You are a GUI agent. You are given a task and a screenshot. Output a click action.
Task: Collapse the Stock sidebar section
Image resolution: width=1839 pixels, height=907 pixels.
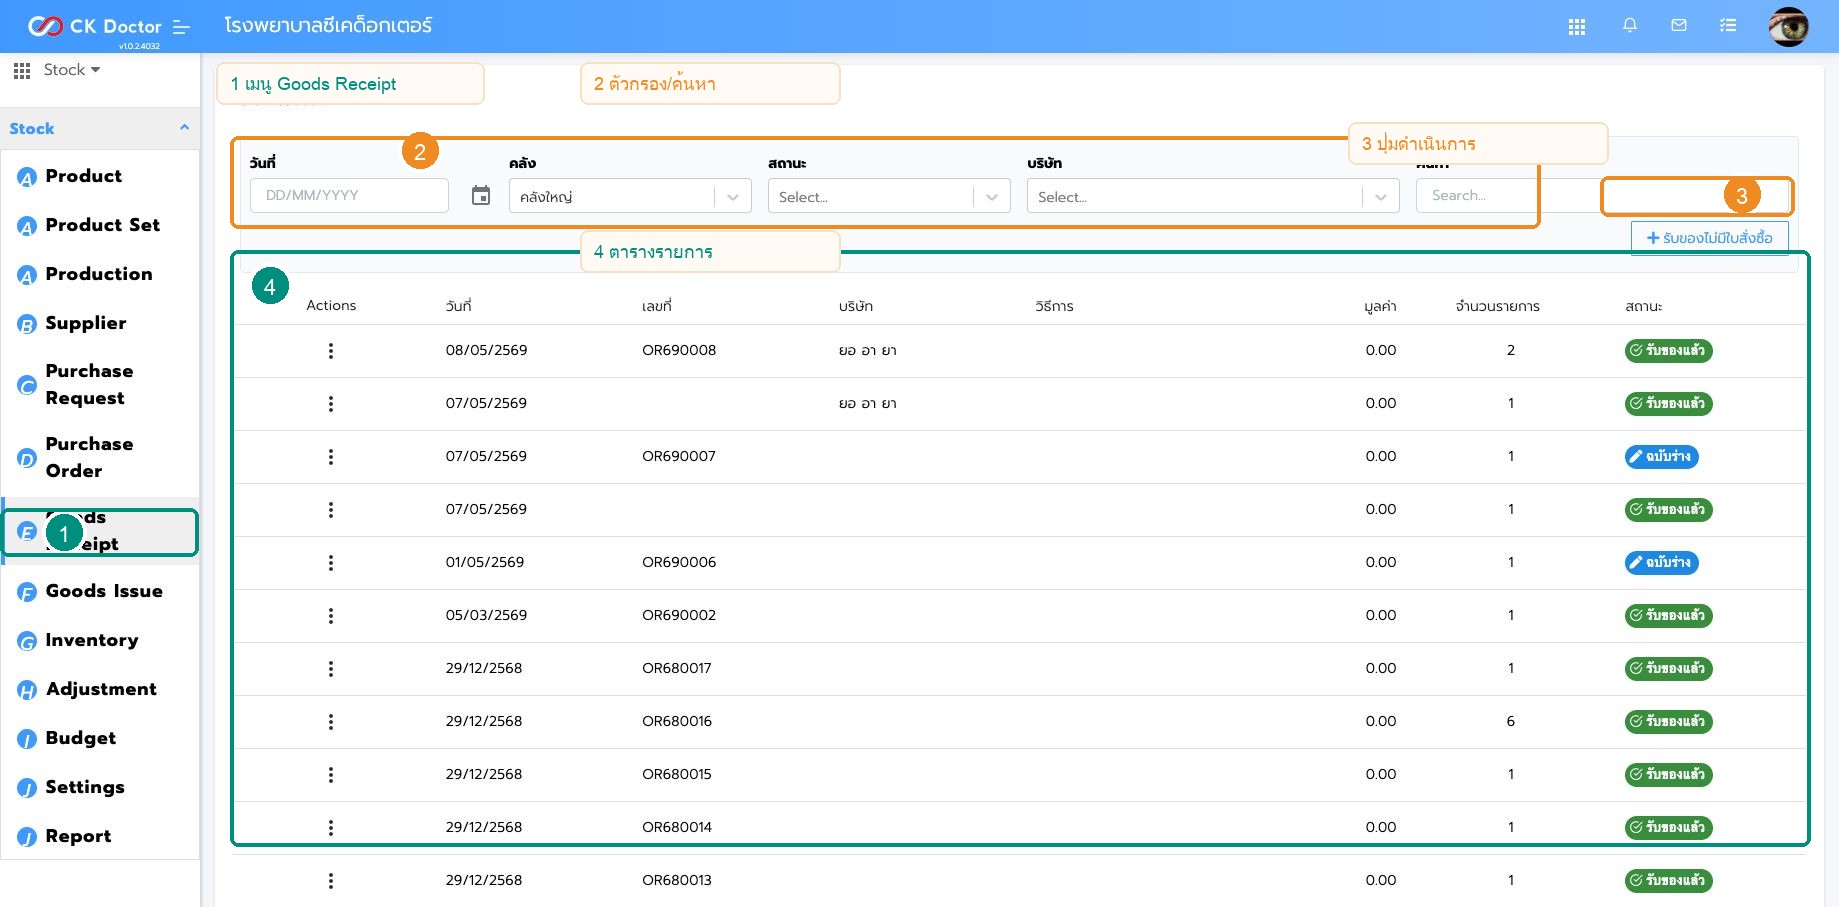tap(100, 128)
